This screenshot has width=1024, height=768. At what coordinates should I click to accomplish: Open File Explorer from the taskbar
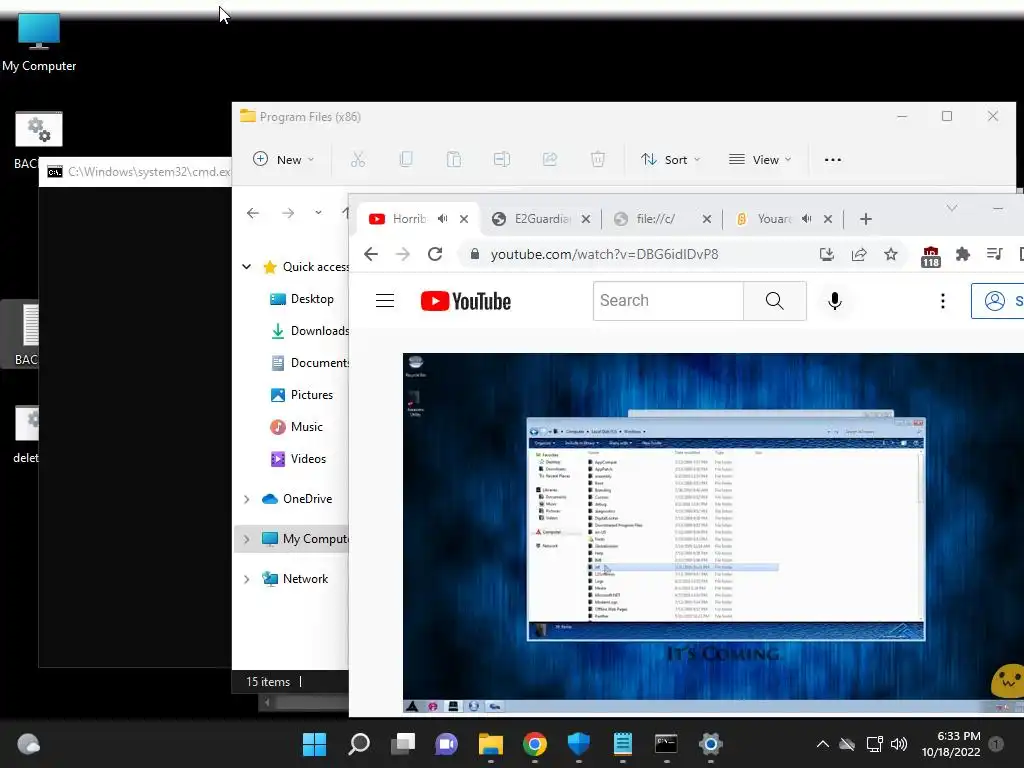[x=490, y=744]
